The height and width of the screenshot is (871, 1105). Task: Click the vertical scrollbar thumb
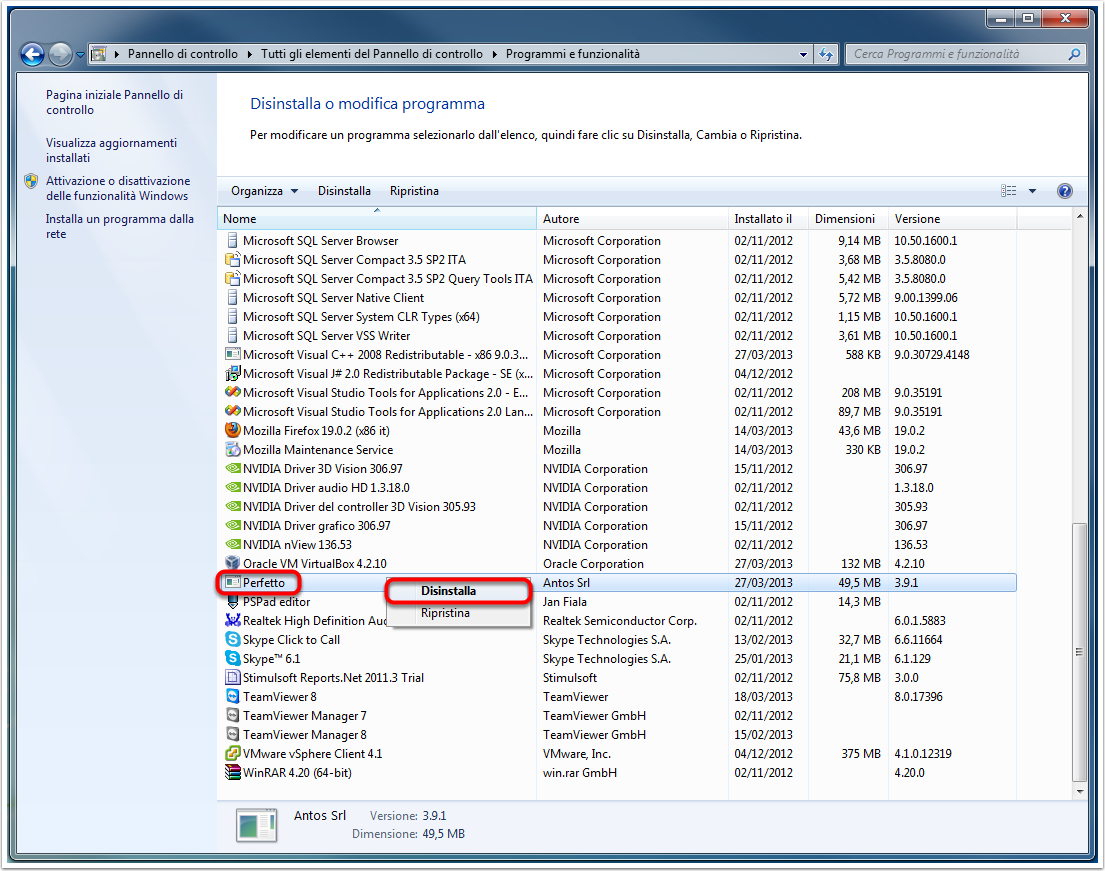tap(1080, 652)
